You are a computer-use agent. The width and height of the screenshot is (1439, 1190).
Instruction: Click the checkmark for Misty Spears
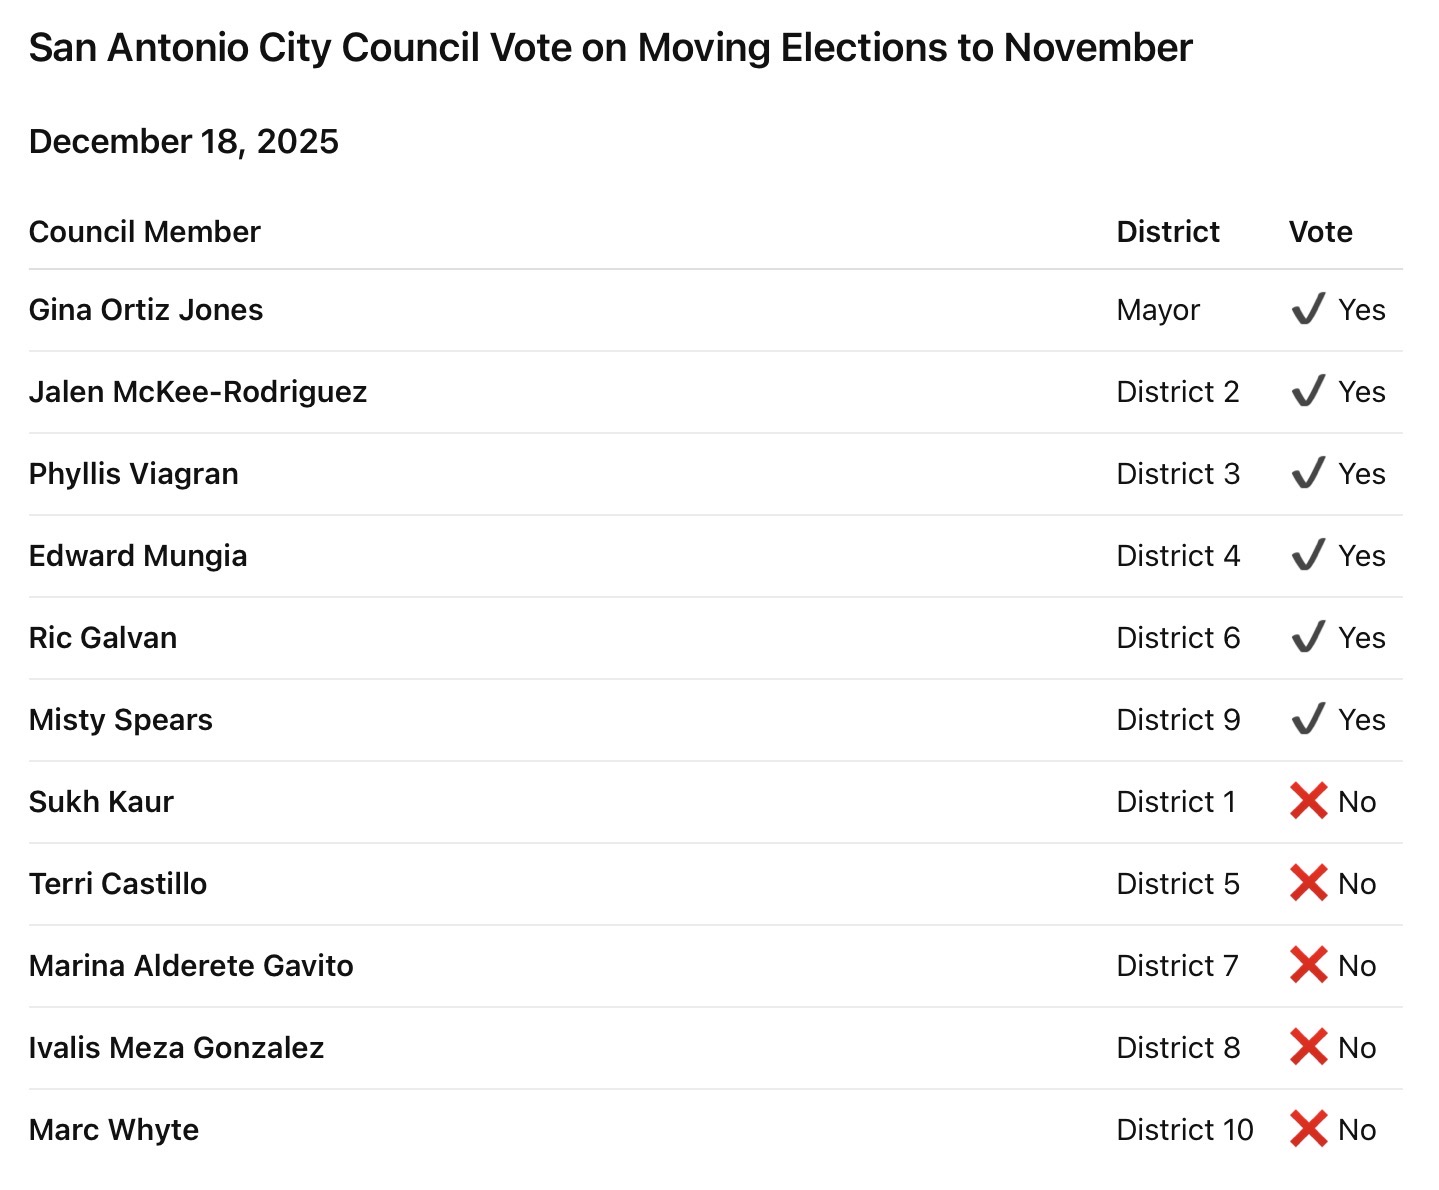[x=1308, y=720]
